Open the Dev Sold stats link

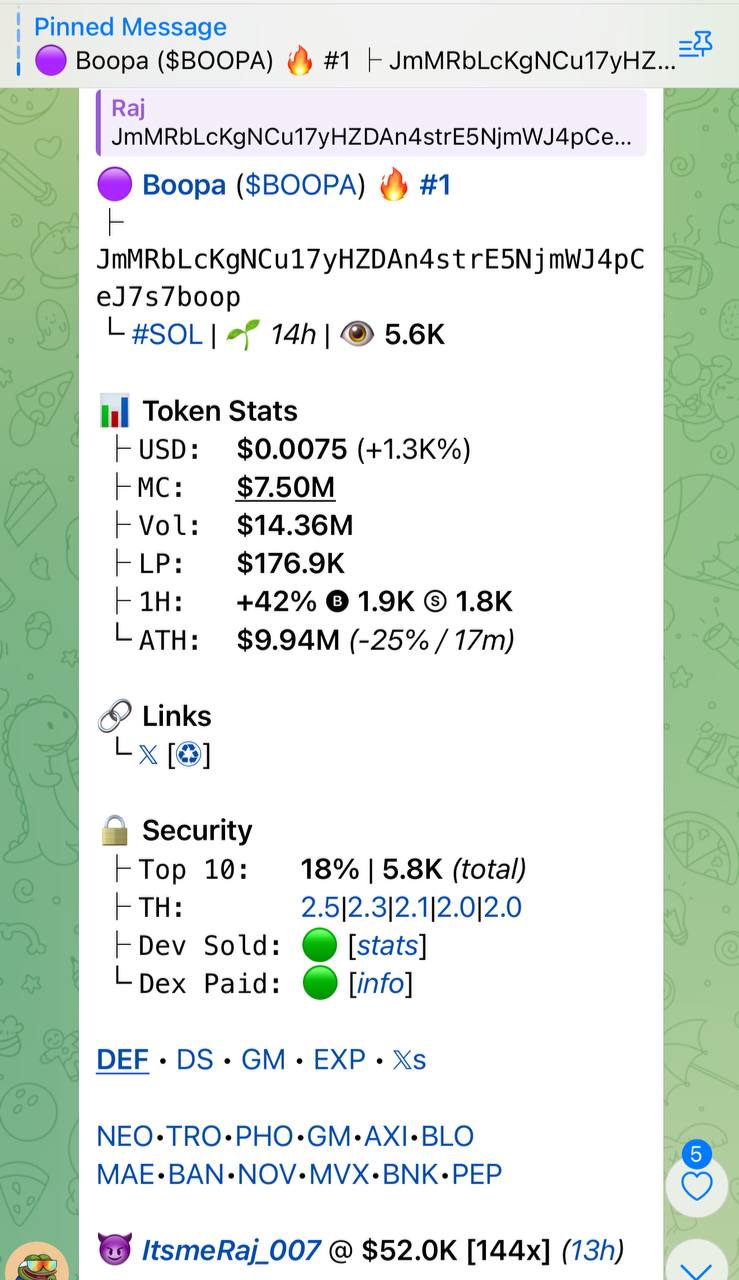(387, 945)
